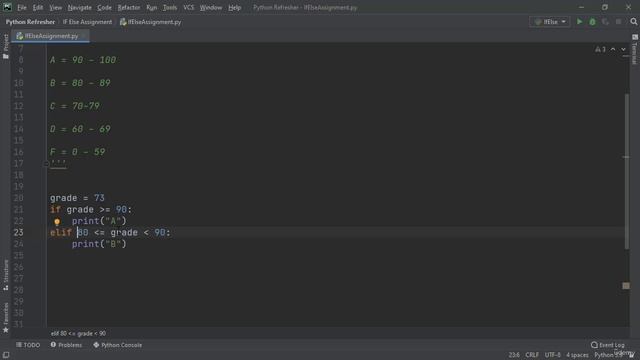Click the cursor position 23:6 indicator
This screenshot has width=640, height=360.
coord(514,355)
